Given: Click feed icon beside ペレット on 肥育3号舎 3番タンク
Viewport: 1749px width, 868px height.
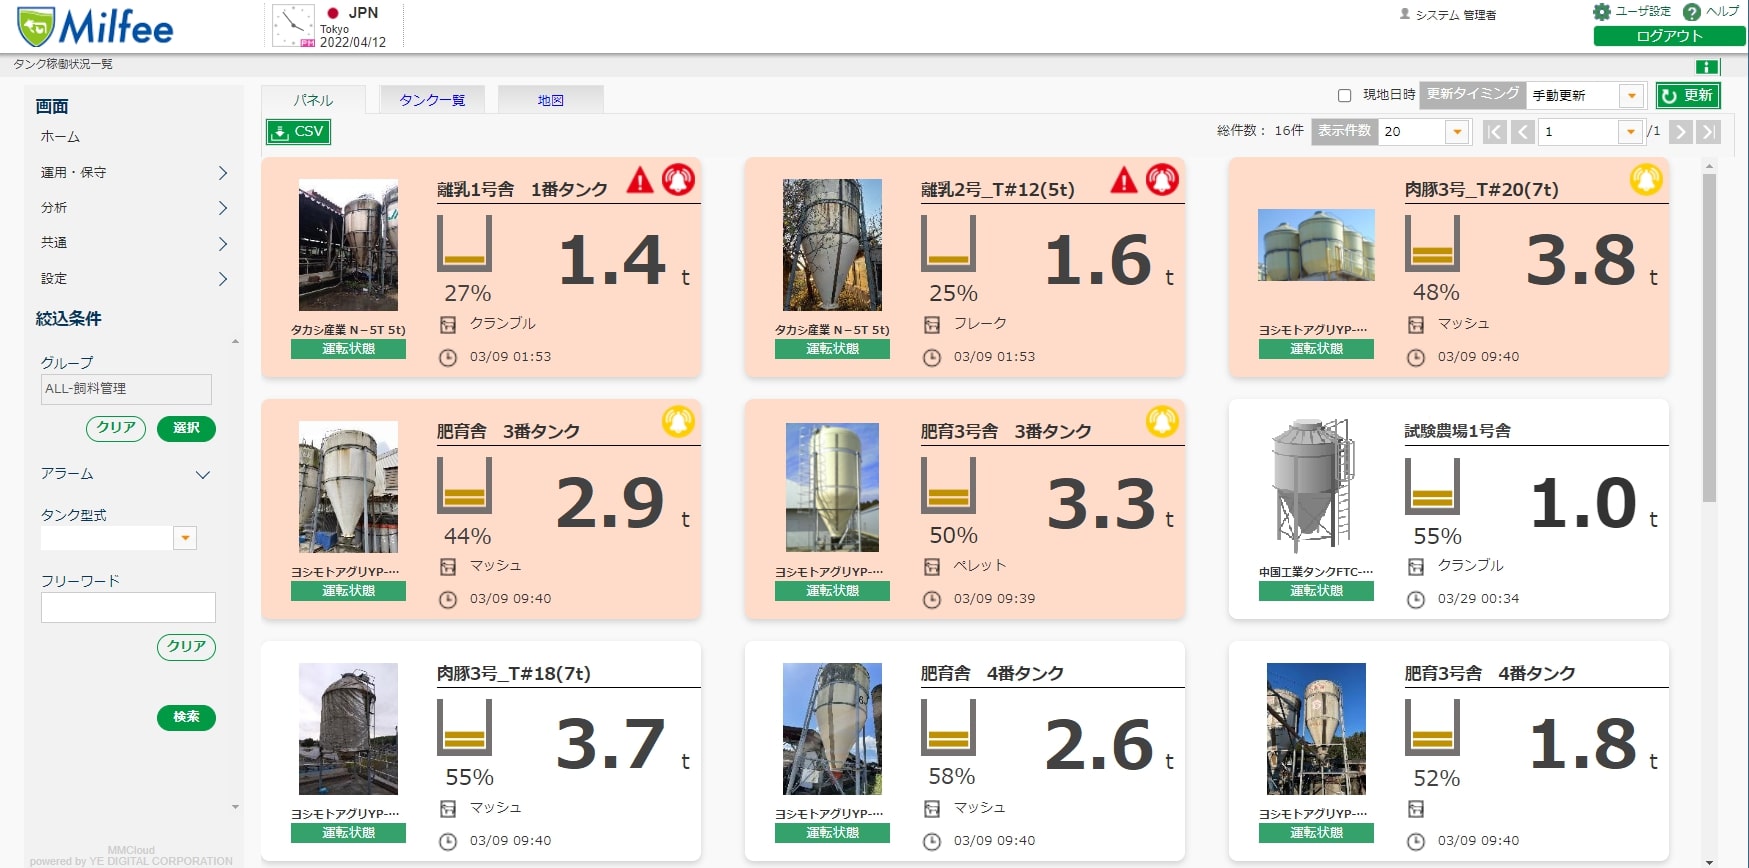Looking at the screenshot, I should 932,567.
